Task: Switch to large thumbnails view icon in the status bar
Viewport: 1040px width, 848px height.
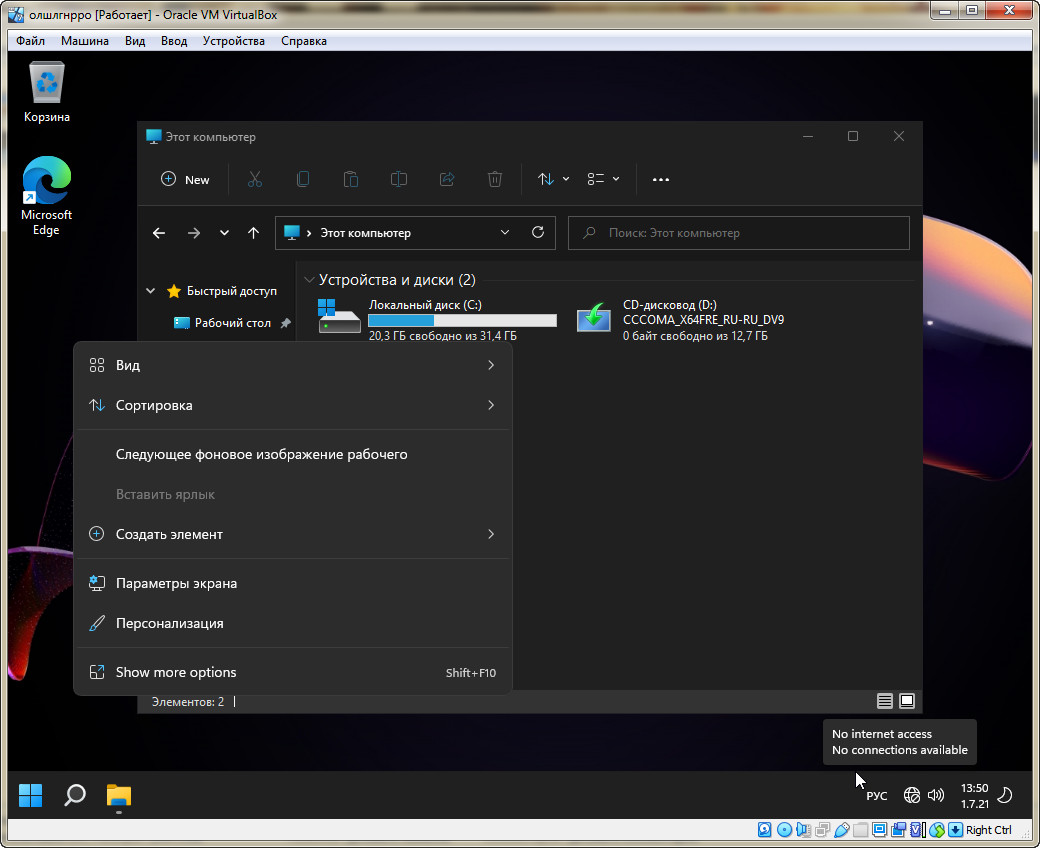Action: pos(907,701)
